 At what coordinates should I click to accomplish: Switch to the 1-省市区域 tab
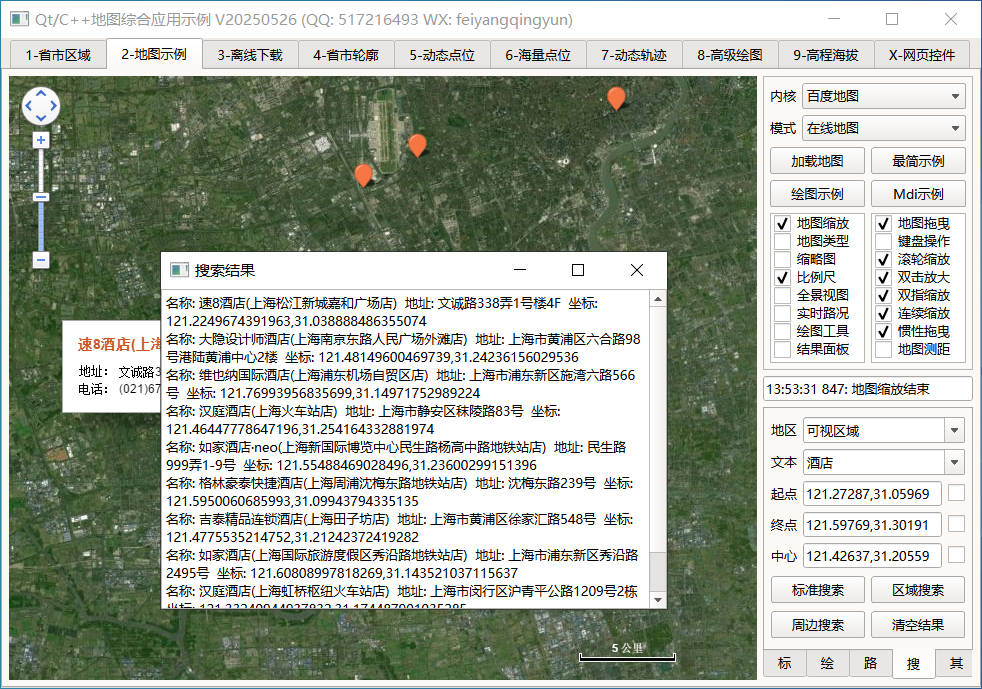58,55
